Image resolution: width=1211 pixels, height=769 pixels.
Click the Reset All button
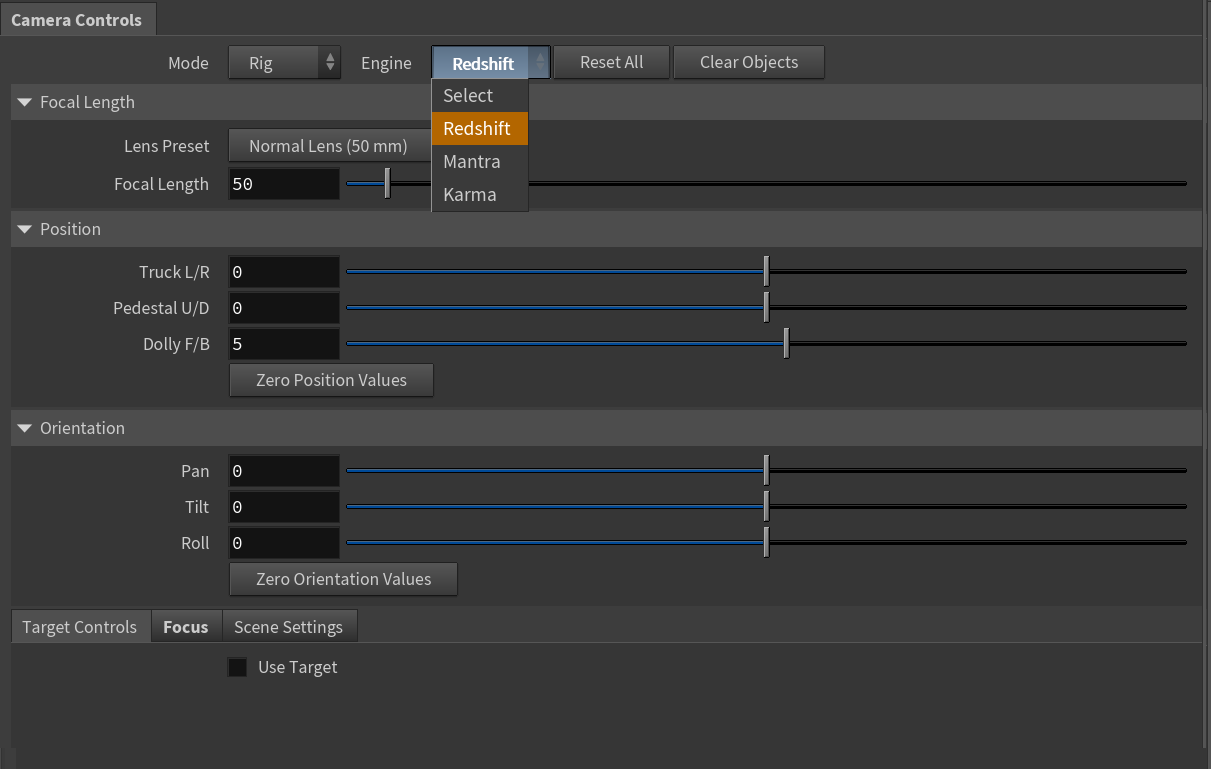(612, 62)
